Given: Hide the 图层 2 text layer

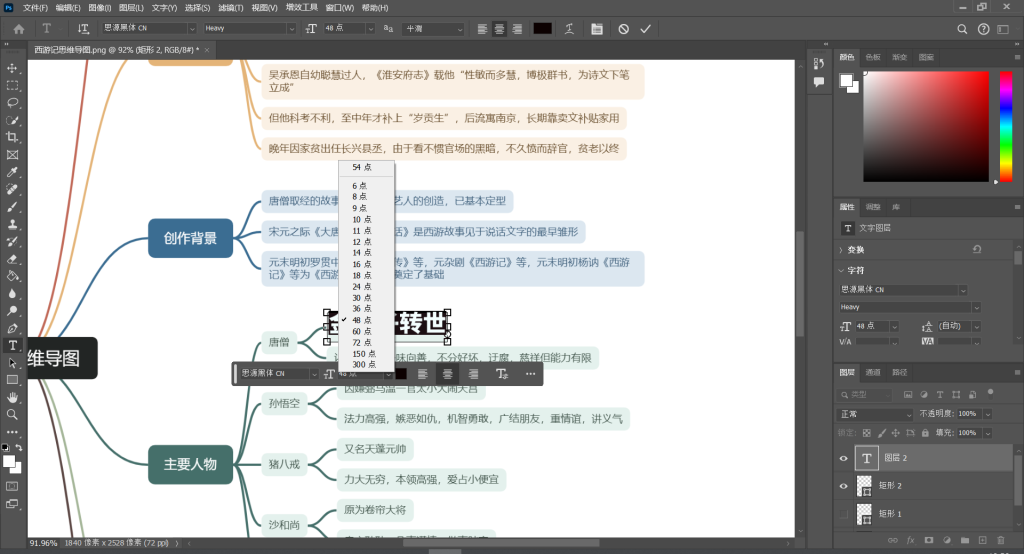Looking at the screenshot, I should point(843,458).
